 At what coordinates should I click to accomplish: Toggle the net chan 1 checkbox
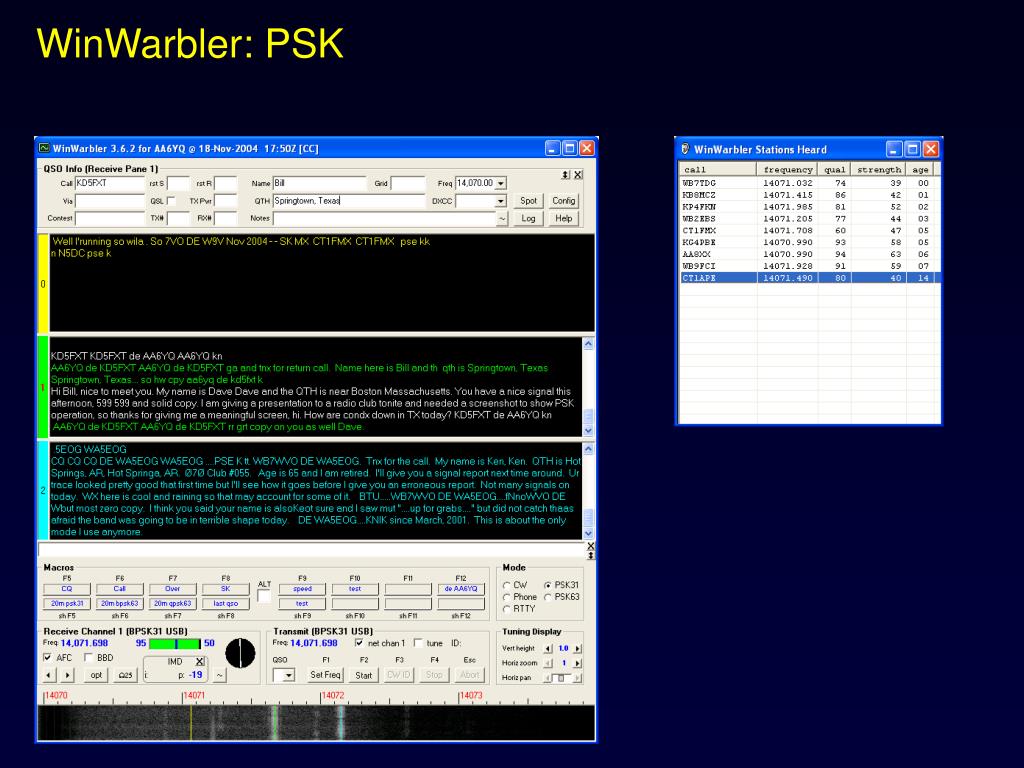(x=359, y=643)
